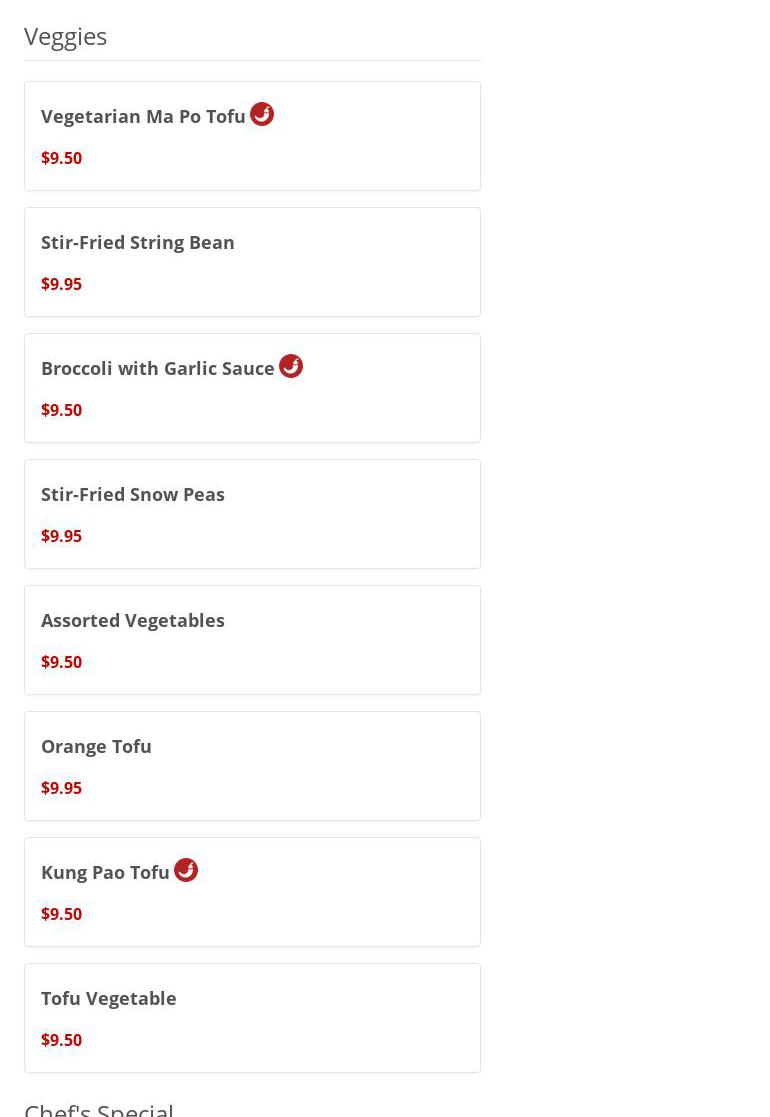
Task: Click the $9.50 price under Kung Pao Tofu
Action: click(x=61, y=914)
